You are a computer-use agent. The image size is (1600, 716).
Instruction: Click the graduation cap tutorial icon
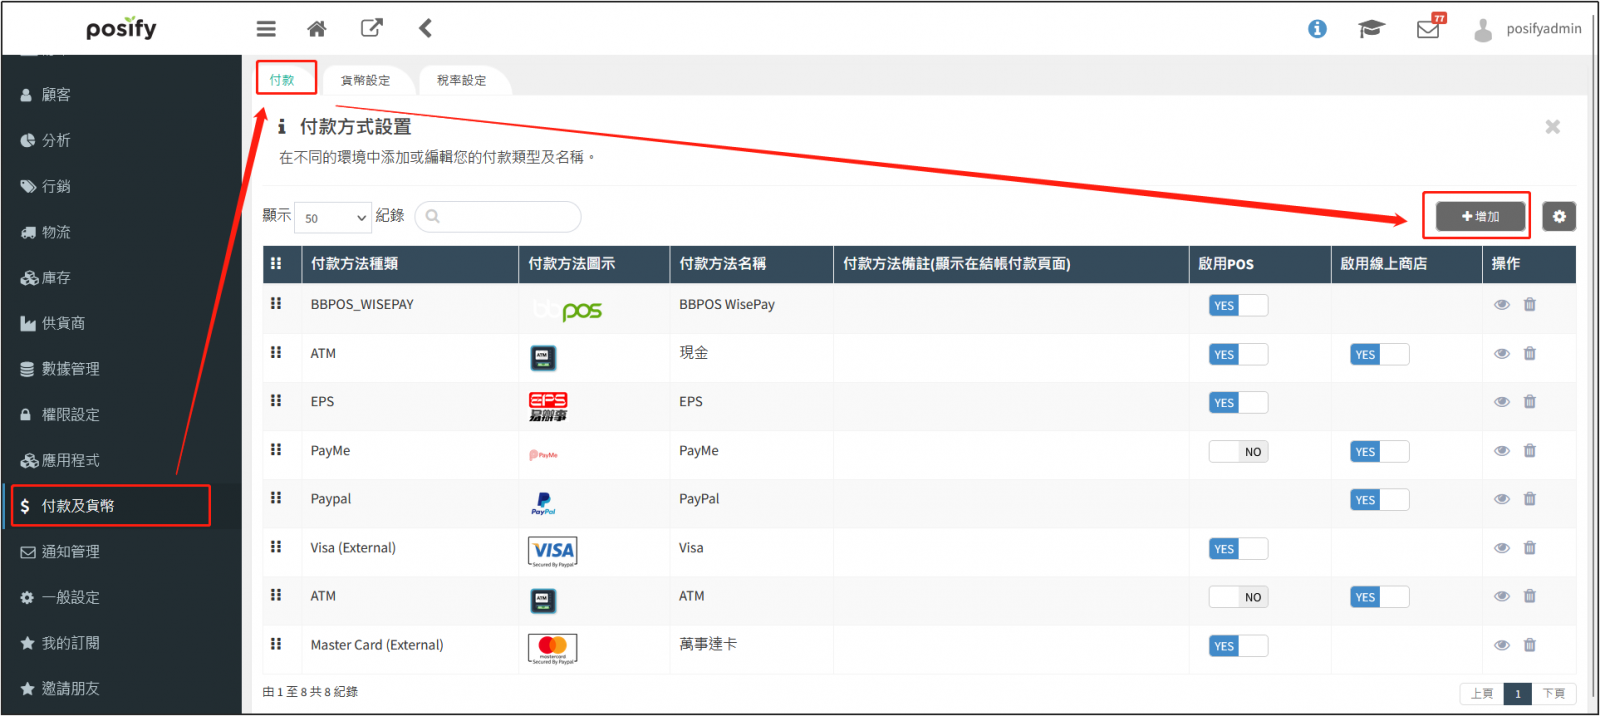1371,29
